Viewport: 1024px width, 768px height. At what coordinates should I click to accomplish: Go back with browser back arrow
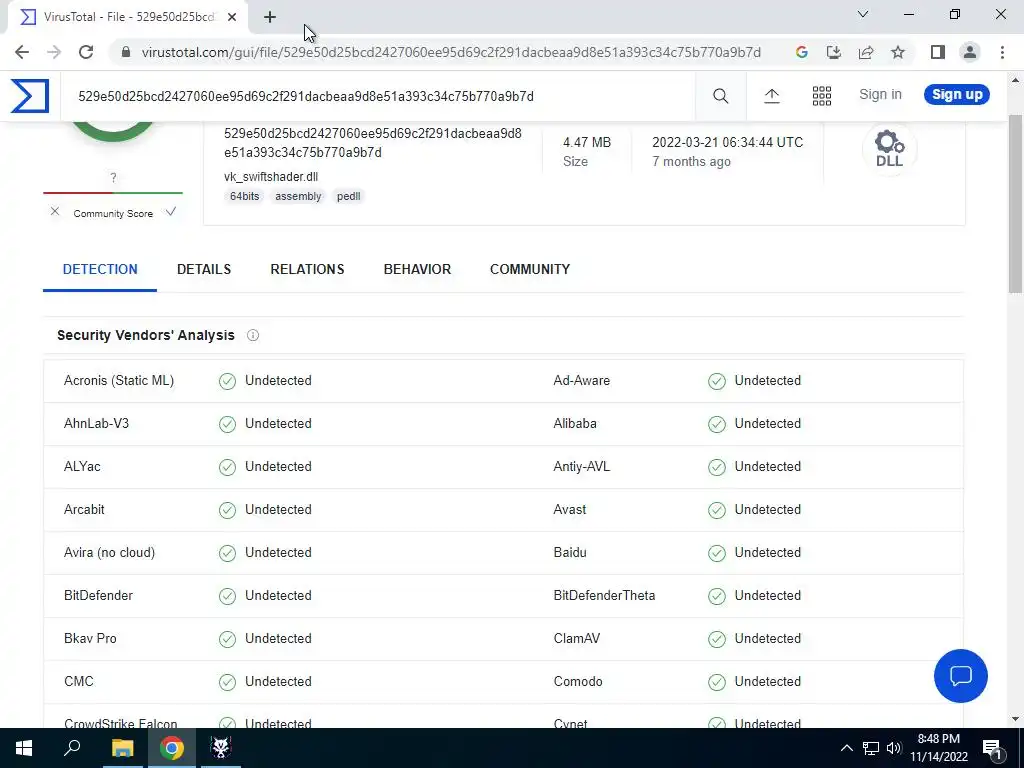[22, 52]
